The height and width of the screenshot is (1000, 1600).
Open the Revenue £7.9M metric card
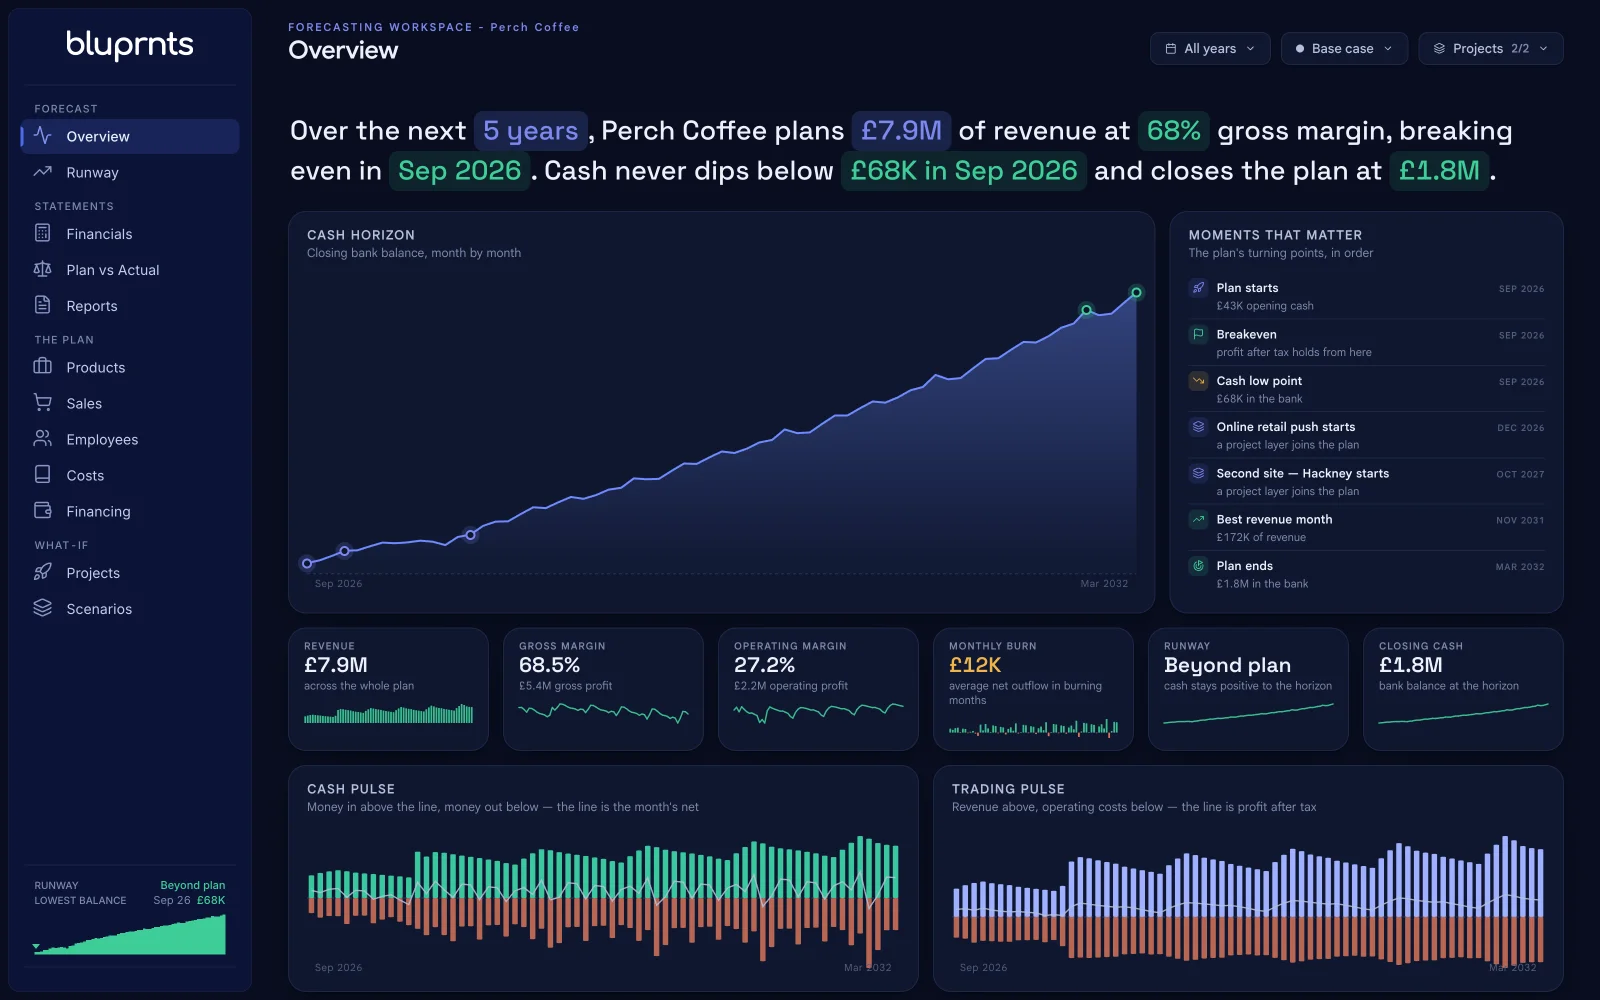click(x=388, y=689)
